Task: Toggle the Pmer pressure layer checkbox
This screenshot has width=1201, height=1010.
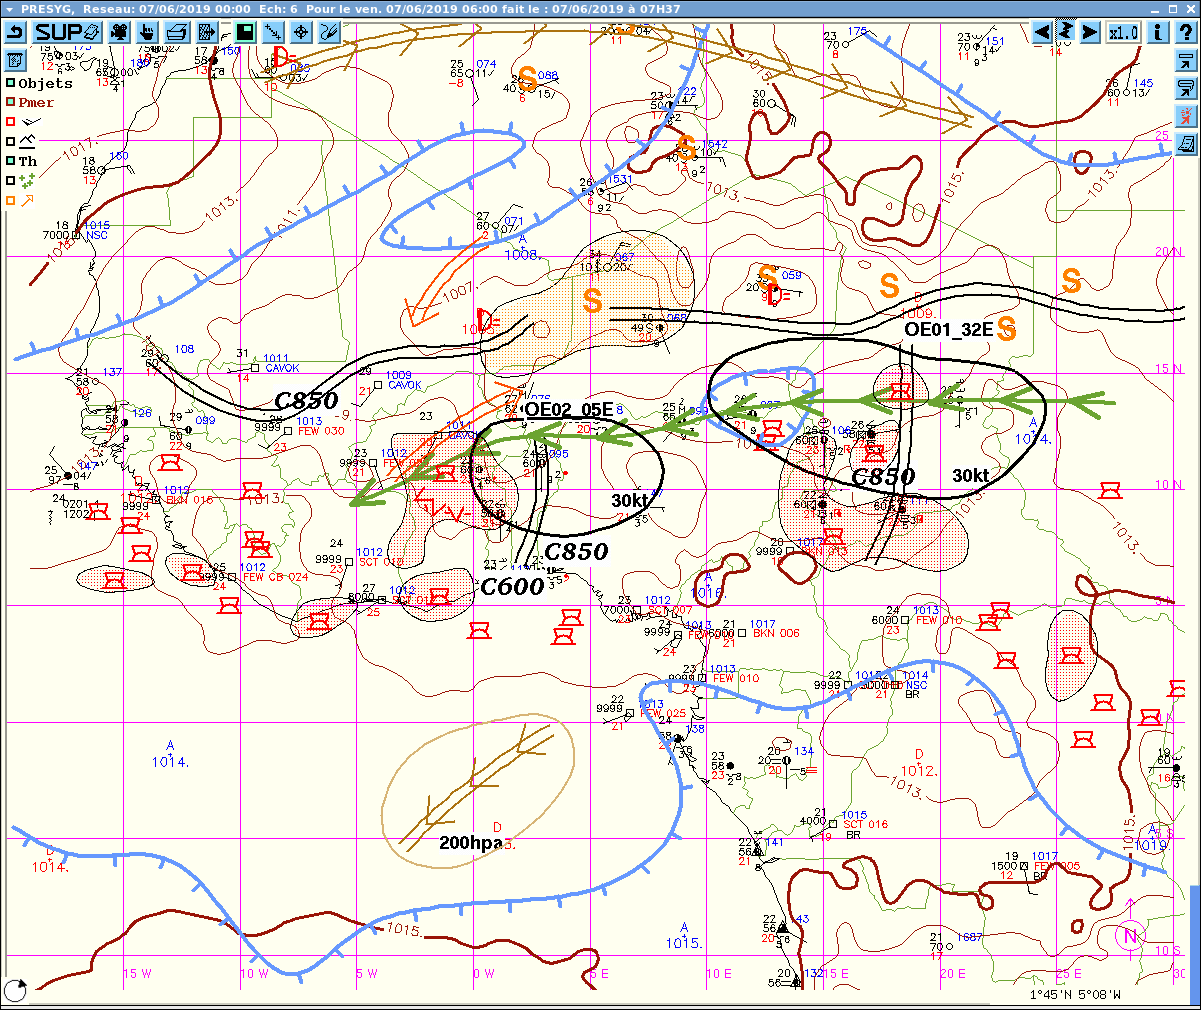Action: [11, 102]
